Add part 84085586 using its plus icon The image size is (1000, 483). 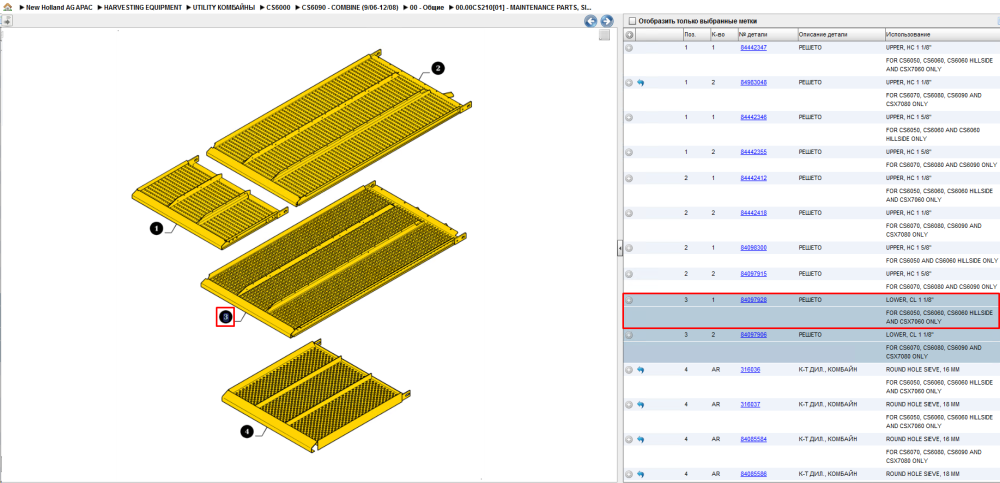(629, 474)
